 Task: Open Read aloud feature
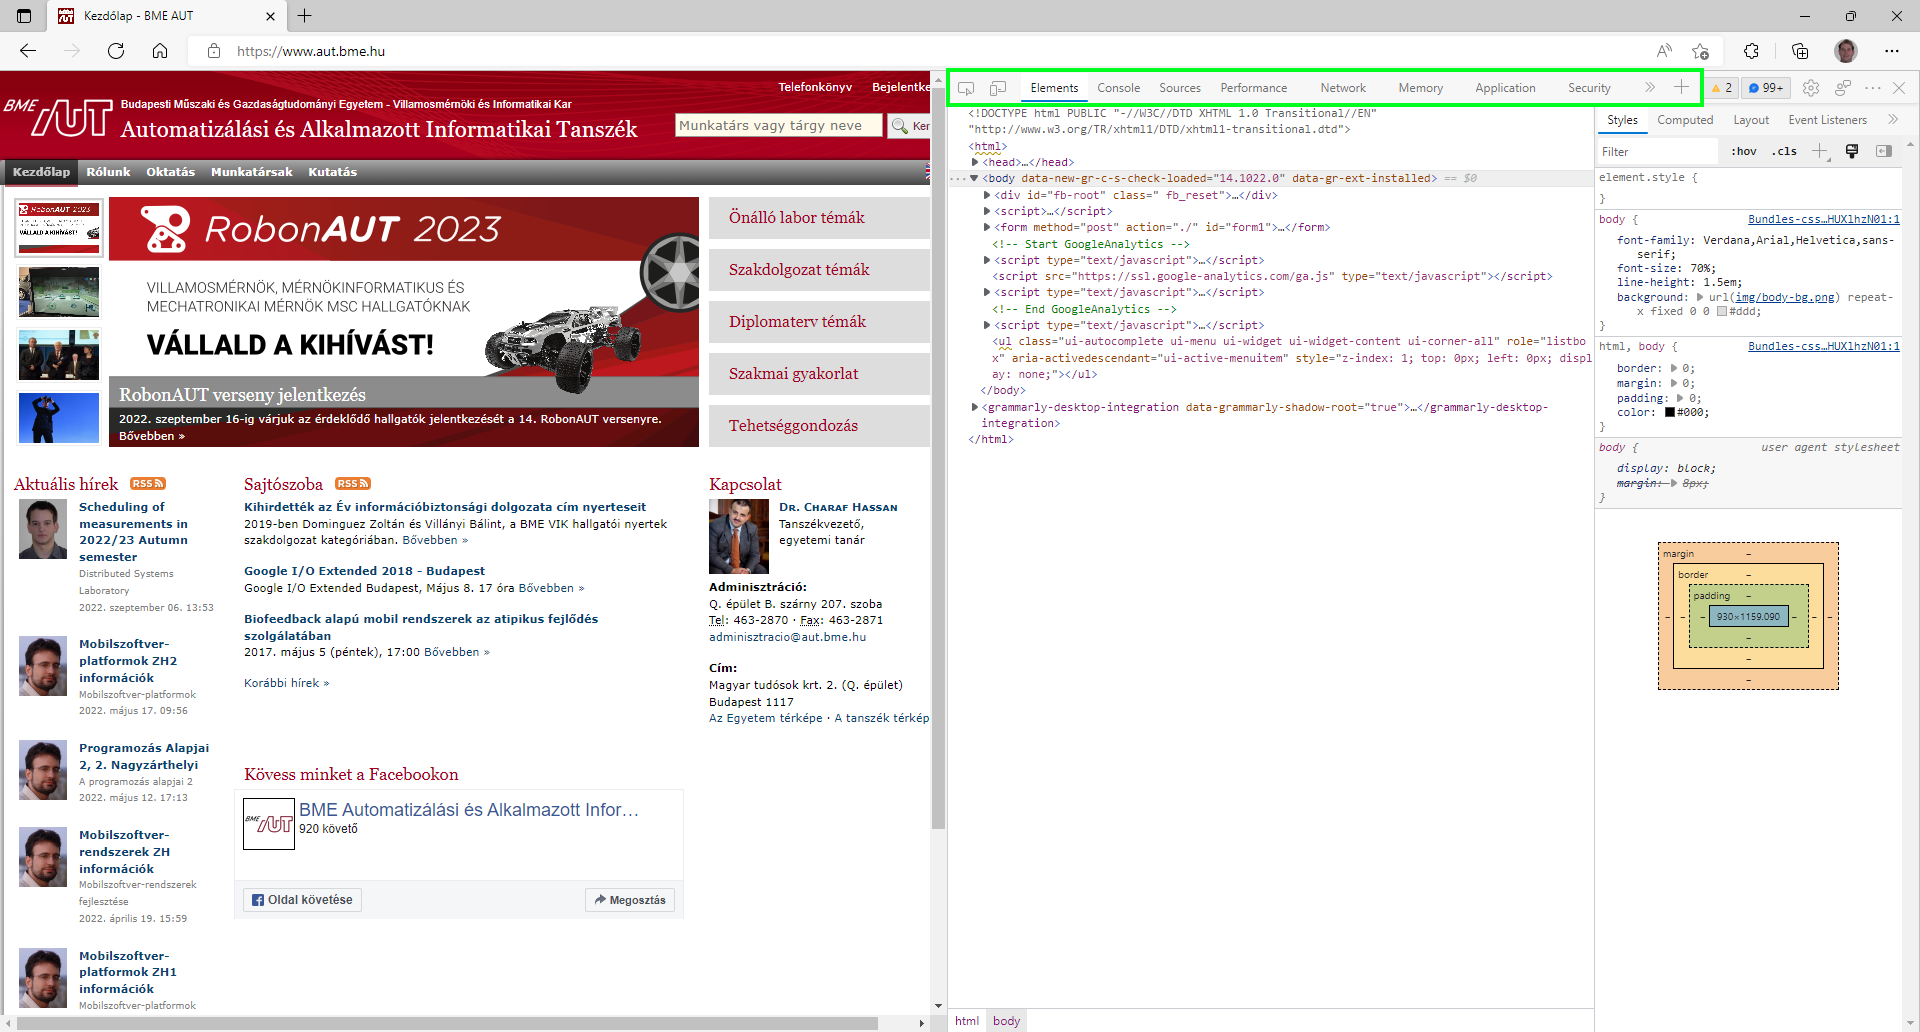point(1664,51)
